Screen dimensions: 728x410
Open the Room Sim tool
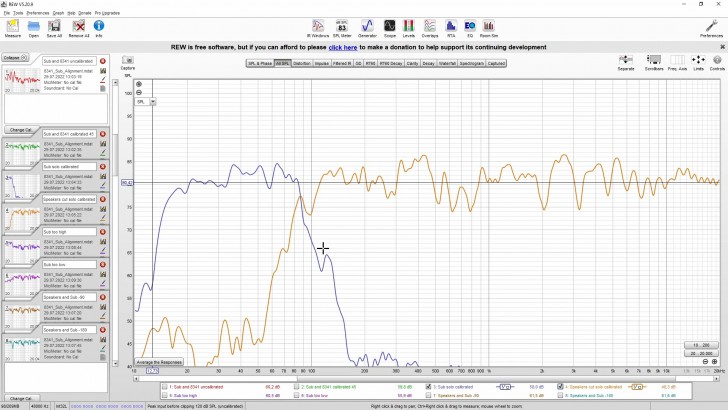(488, 29)
